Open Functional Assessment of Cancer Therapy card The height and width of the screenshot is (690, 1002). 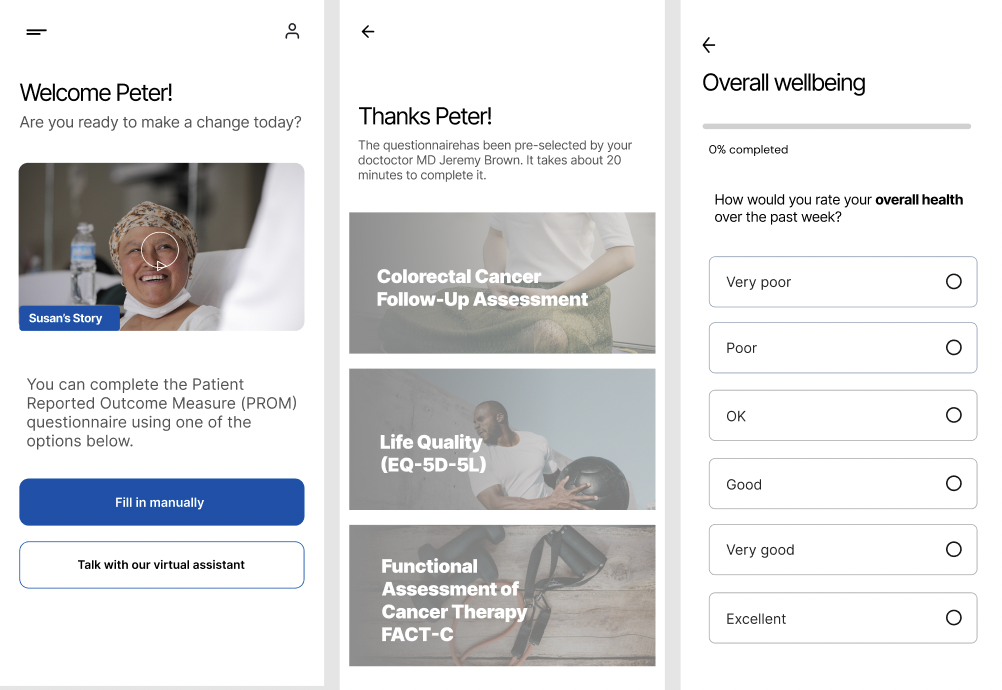point(502,595)
